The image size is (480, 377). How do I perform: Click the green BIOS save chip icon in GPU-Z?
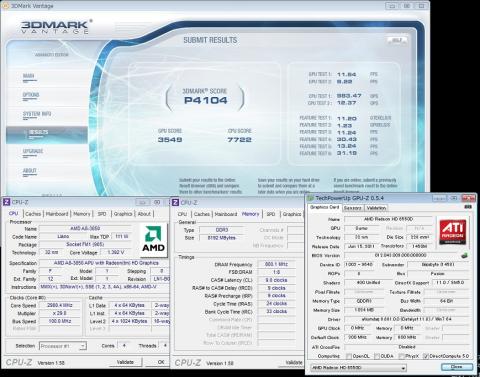pos(464,256)
